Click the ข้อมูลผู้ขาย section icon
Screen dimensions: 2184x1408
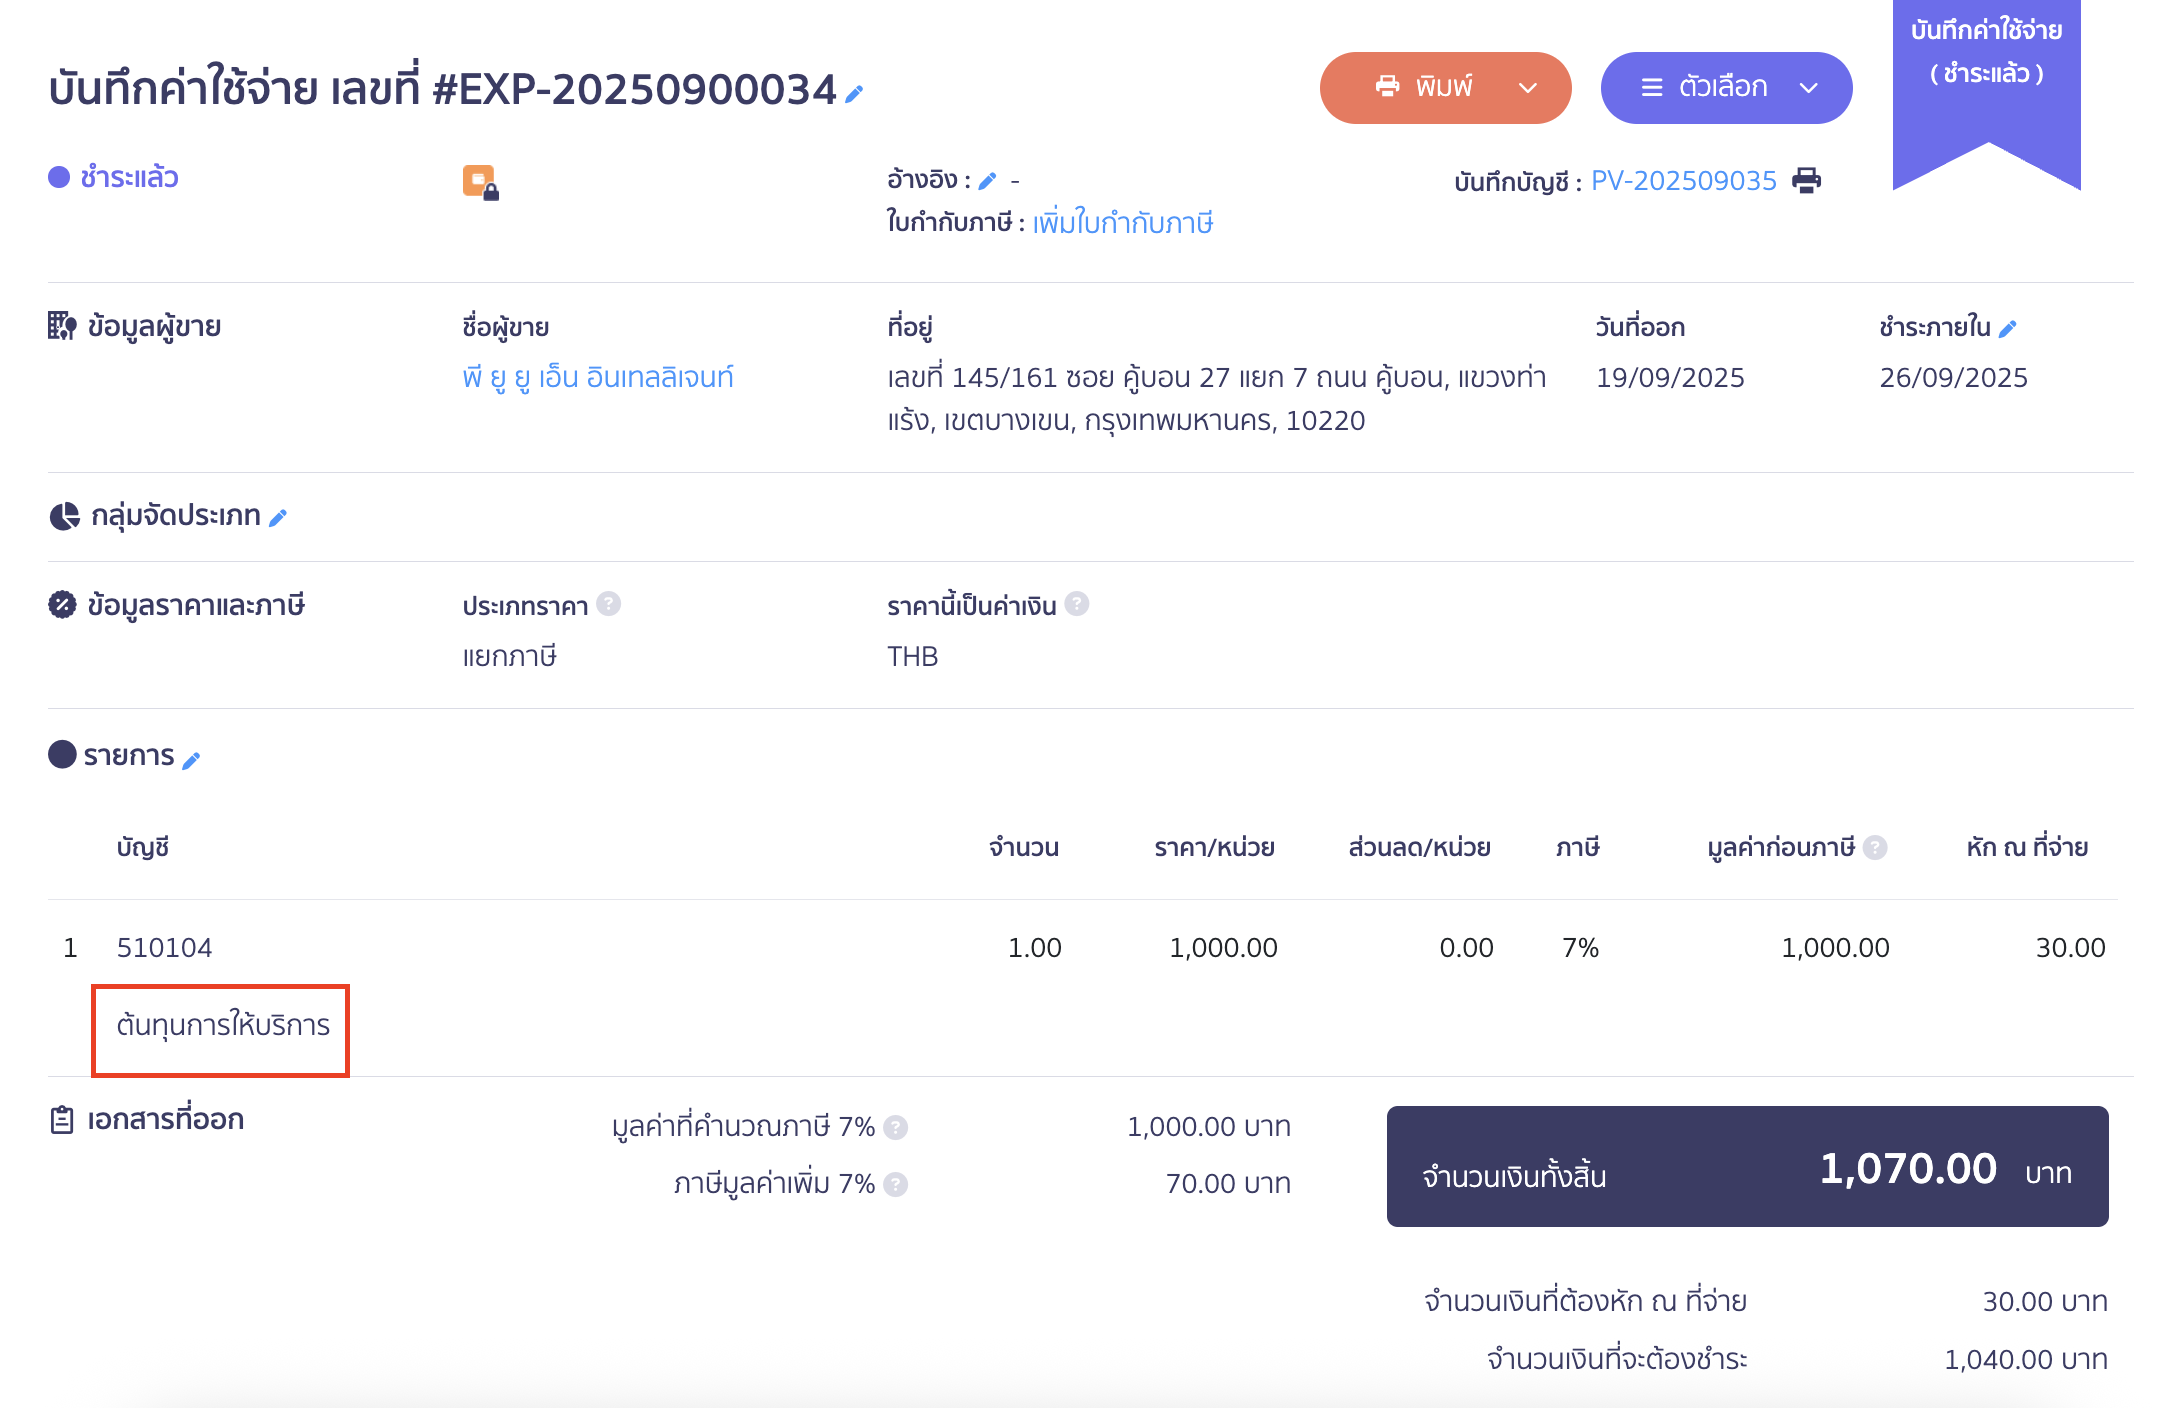point(63,325)
